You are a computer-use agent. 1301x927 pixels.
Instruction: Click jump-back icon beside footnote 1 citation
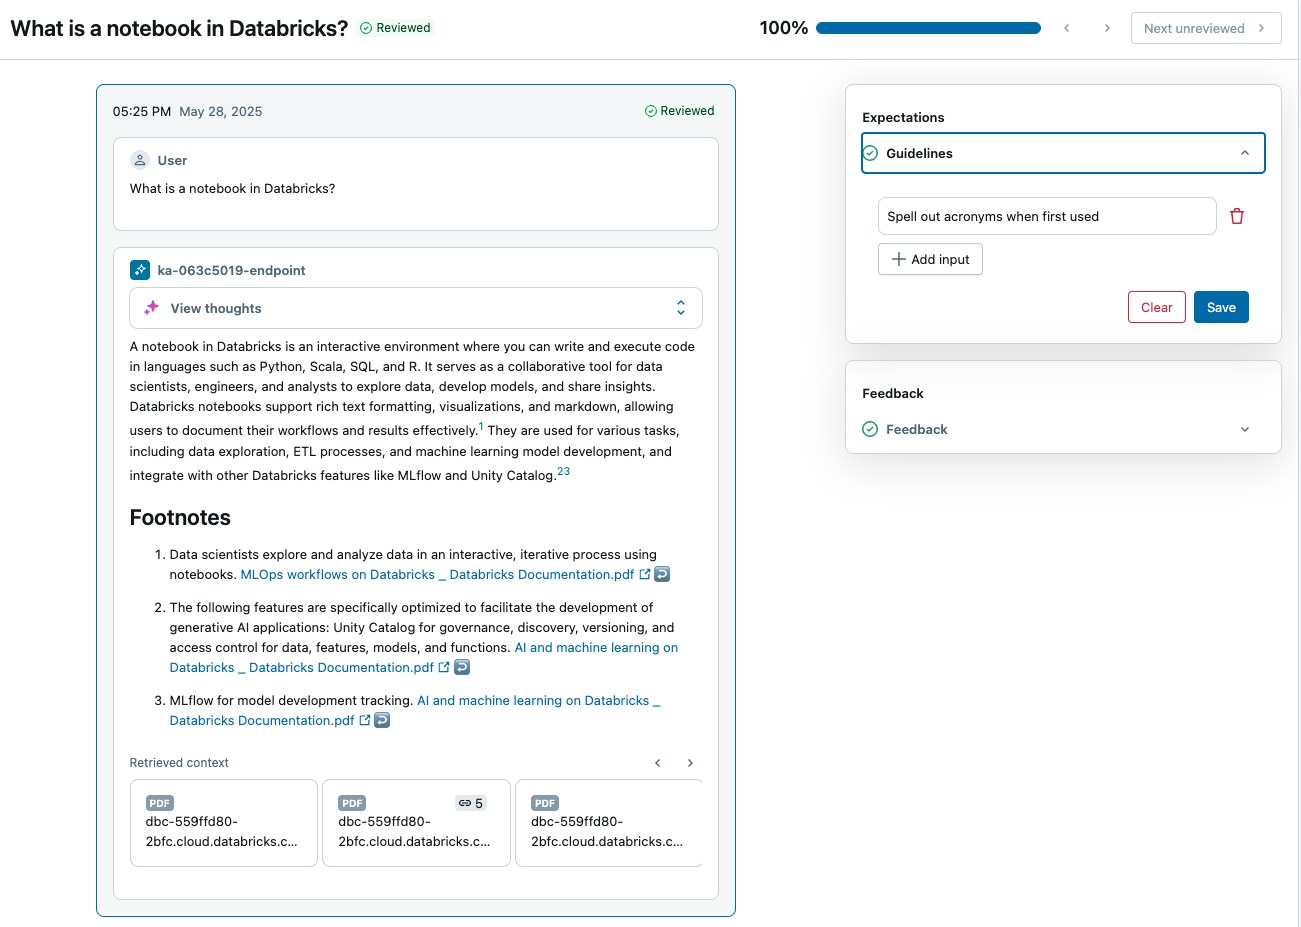[x=662, y=575]
